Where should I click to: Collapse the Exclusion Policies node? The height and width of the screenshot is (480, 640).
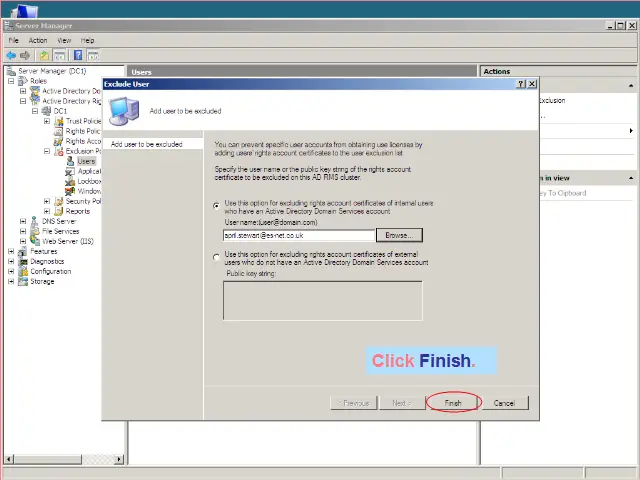47,151
